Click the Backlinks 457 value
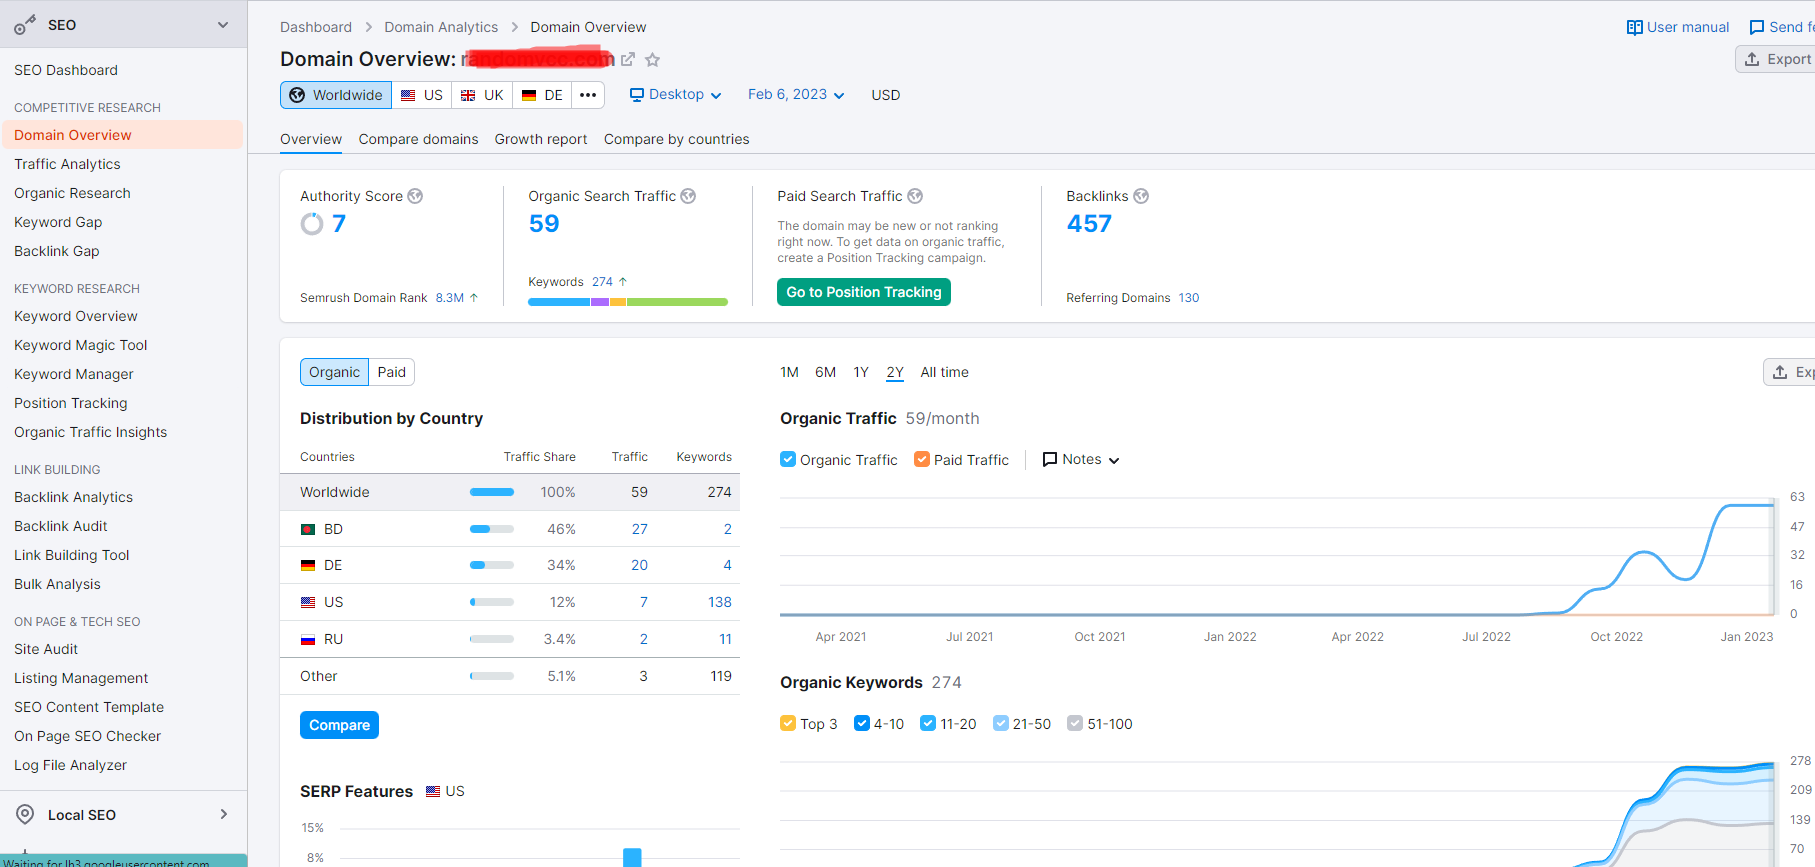Screen dimensions: 1815x867 point(1089,224)
